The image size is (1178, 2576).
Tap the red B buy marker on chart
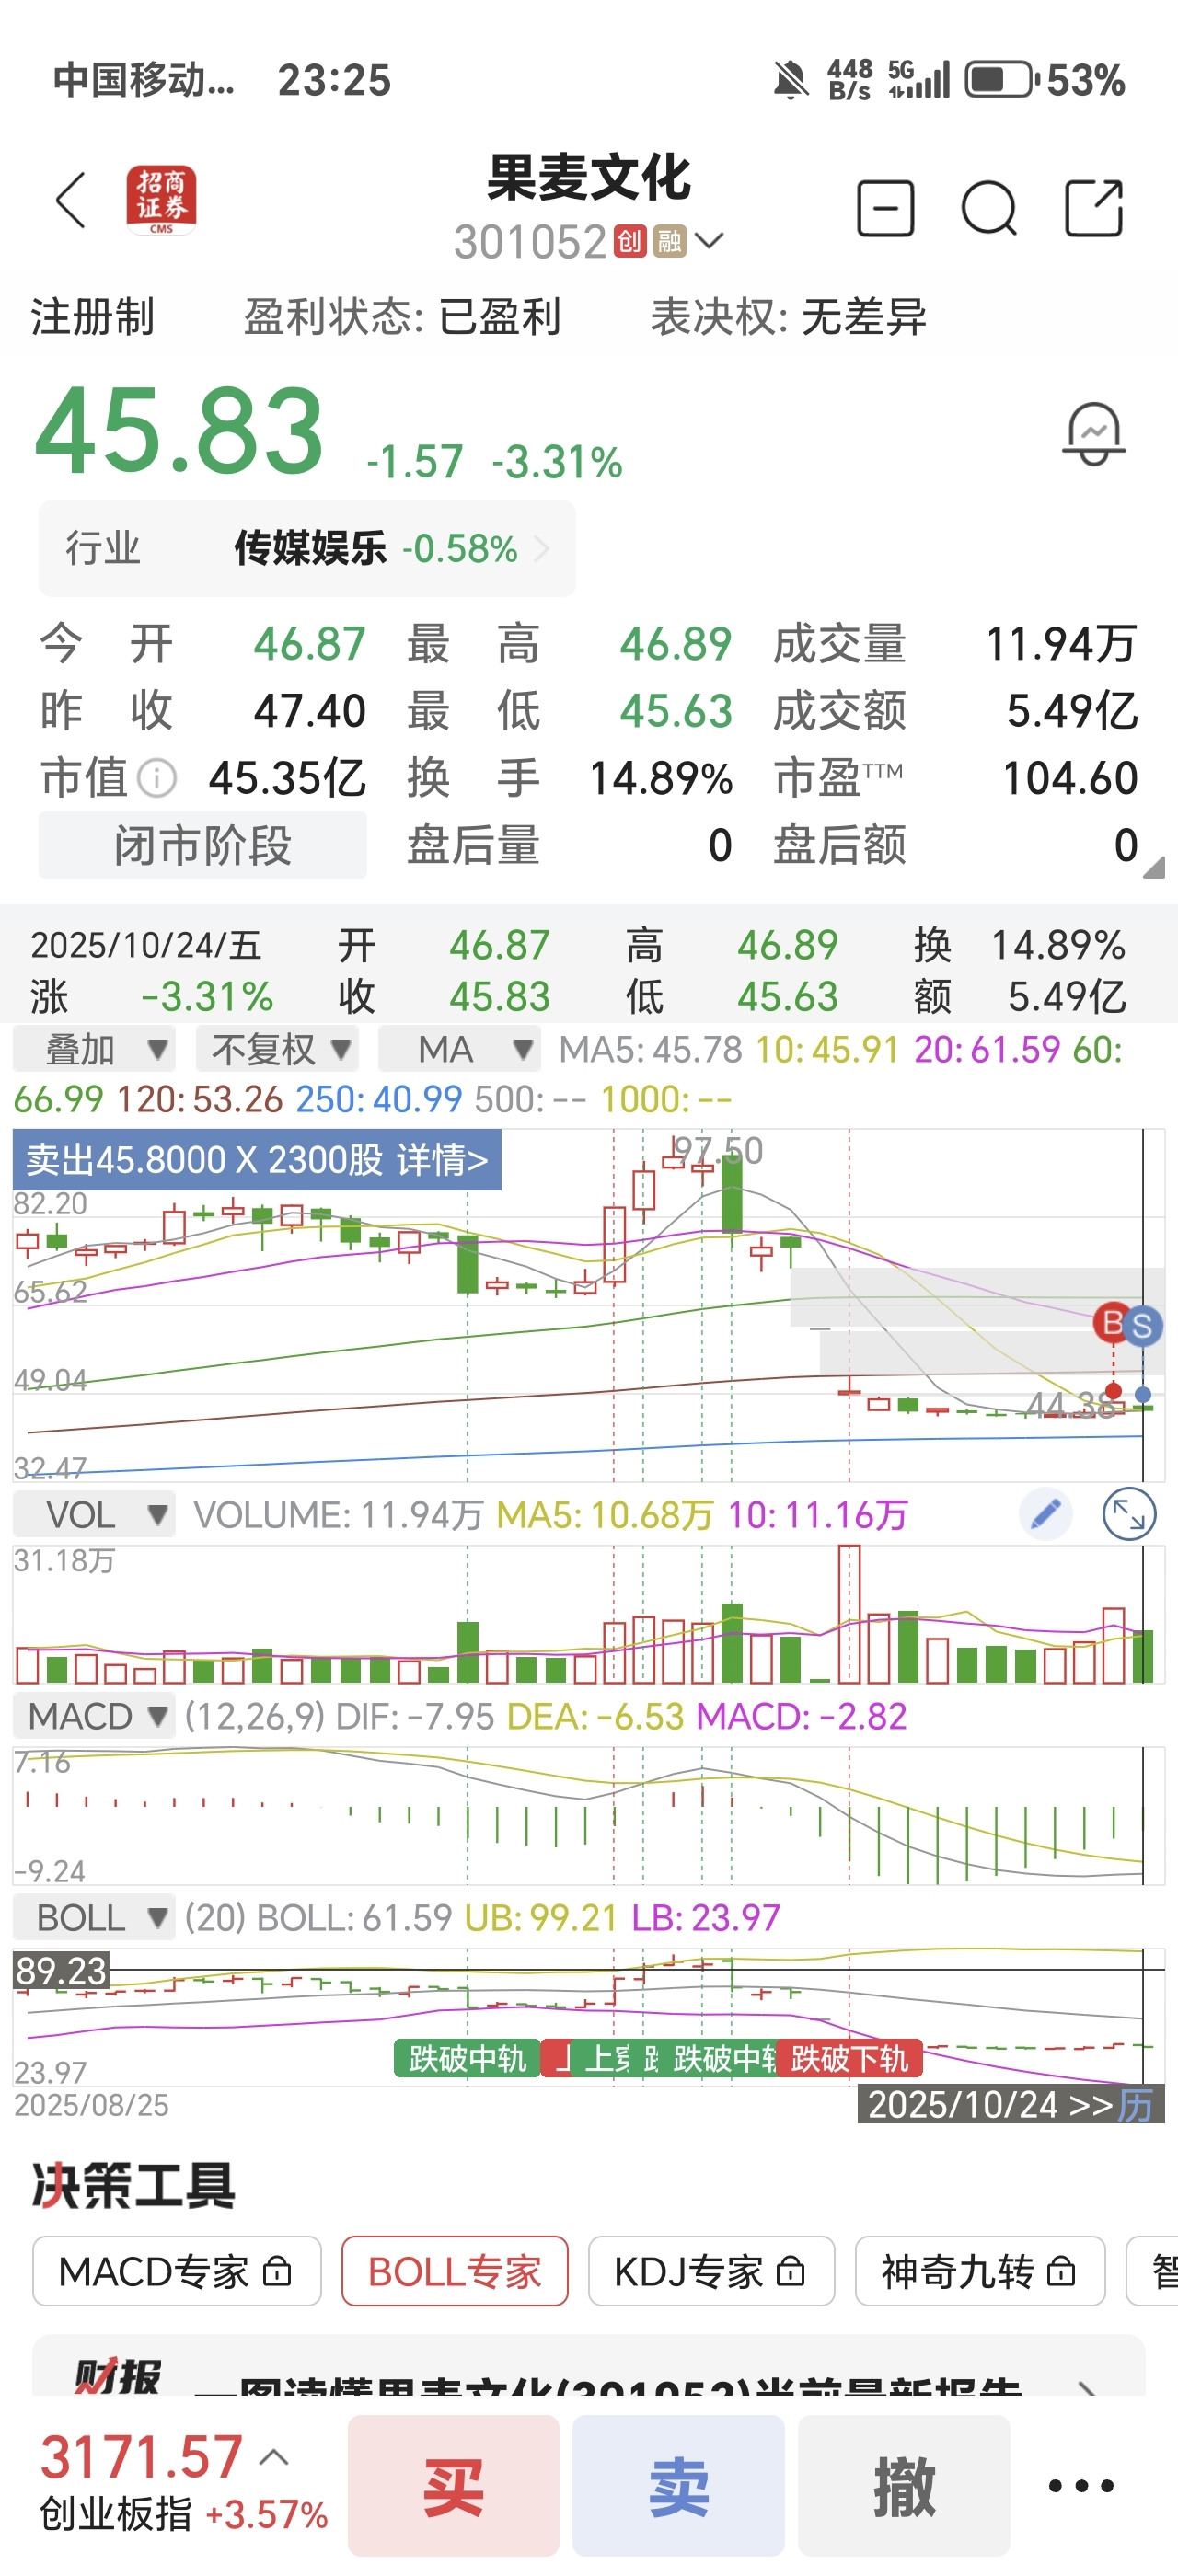point(1111,1322)
